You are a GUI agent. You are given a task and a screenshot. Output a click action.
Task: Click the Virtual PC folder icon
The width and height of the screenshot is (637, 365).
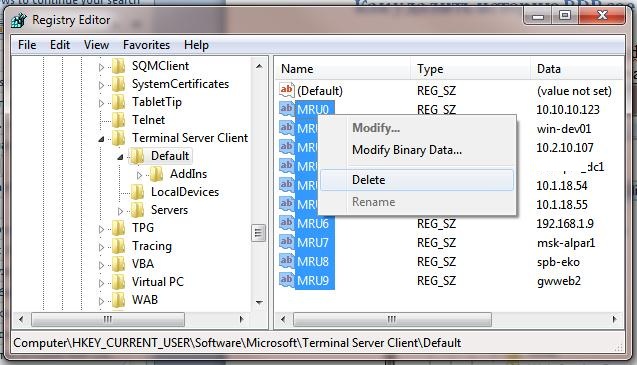click(119, 282)
